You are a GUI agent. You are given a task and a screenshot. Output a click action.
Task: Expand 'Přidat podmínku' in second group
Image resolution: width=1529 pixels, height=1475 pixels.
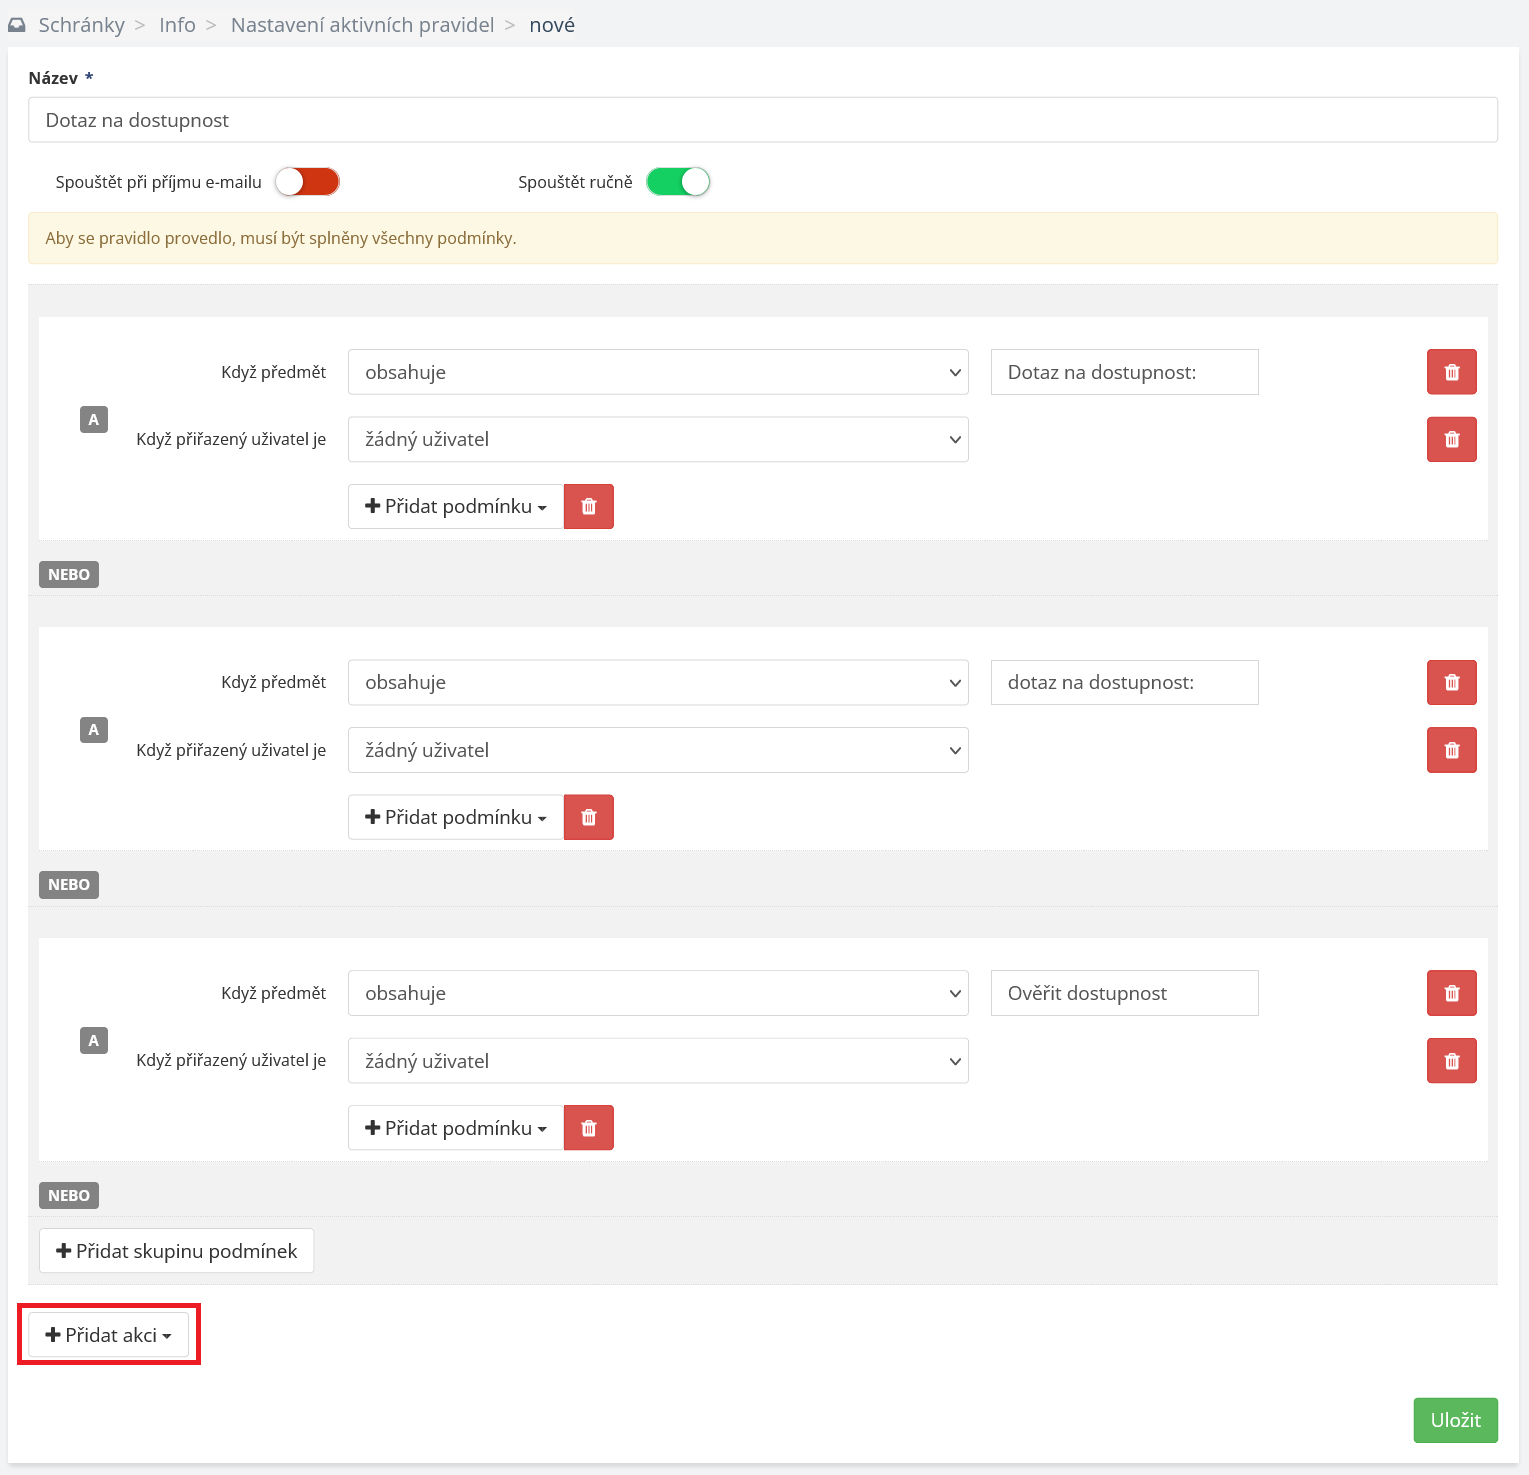[x=456, y=817]
